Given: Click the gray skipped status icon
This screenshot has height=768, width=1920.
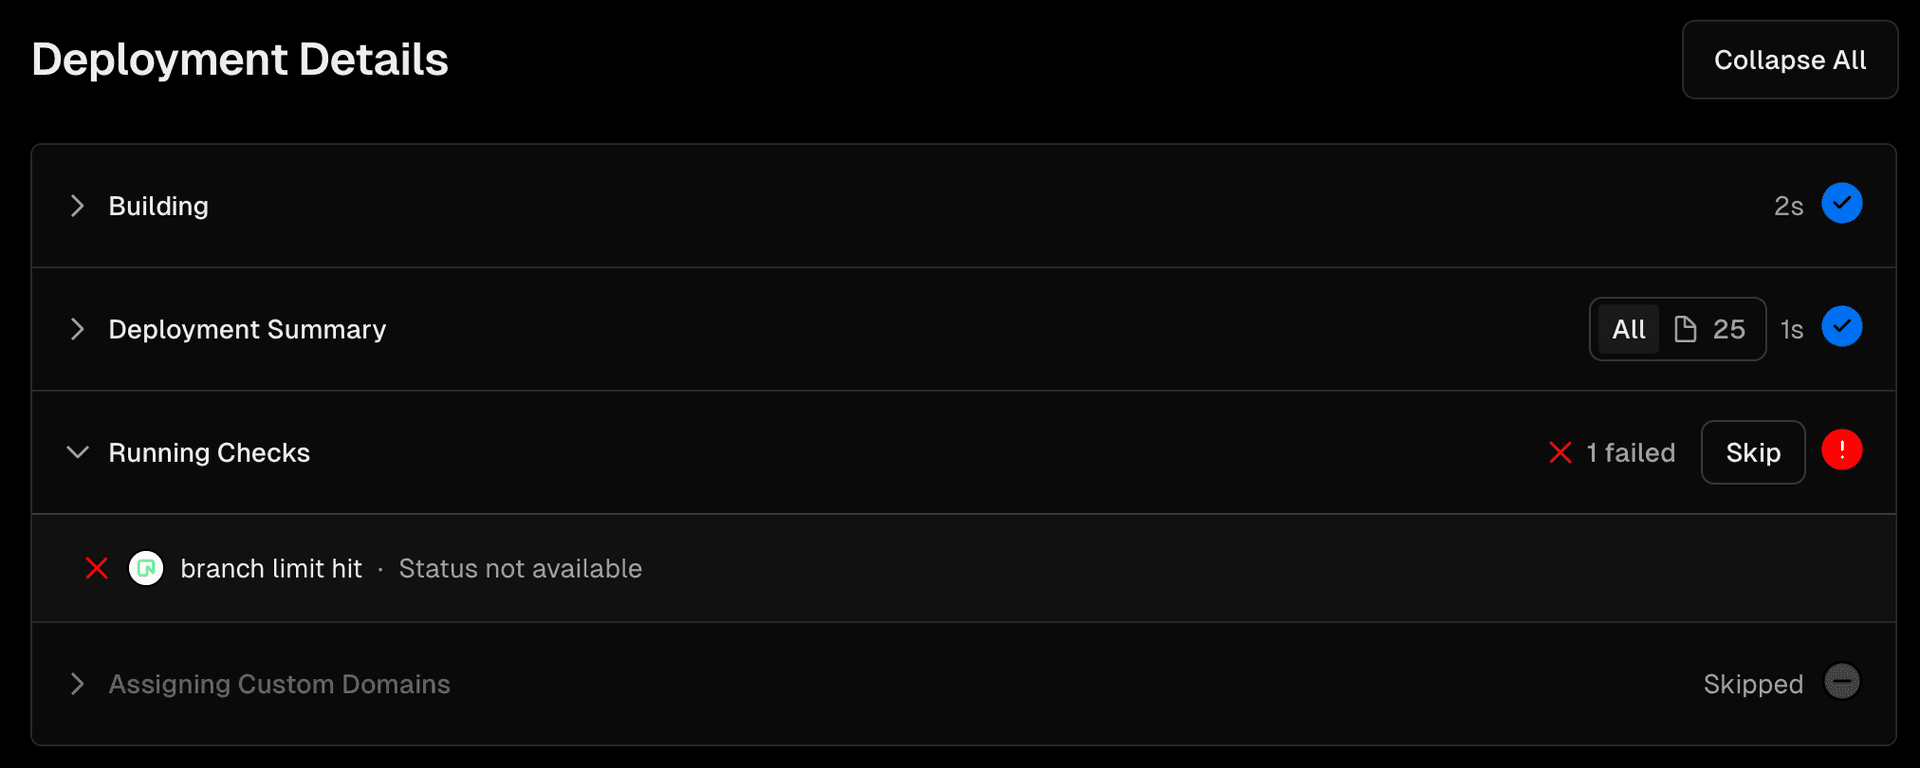Looking at the screenshot, I should point(1841,682).
